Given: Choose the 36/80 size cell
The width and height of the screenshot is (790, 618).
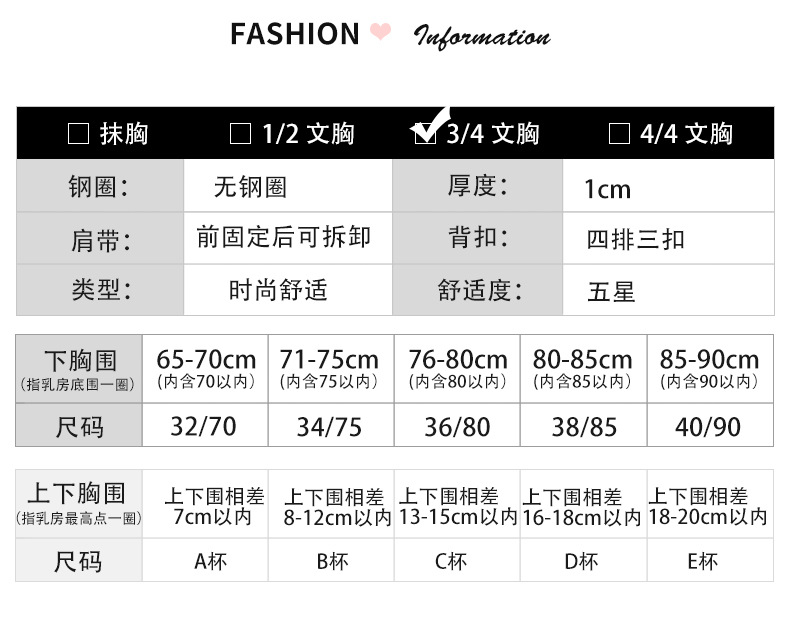Looking at the screenshot, I should 457,427.
